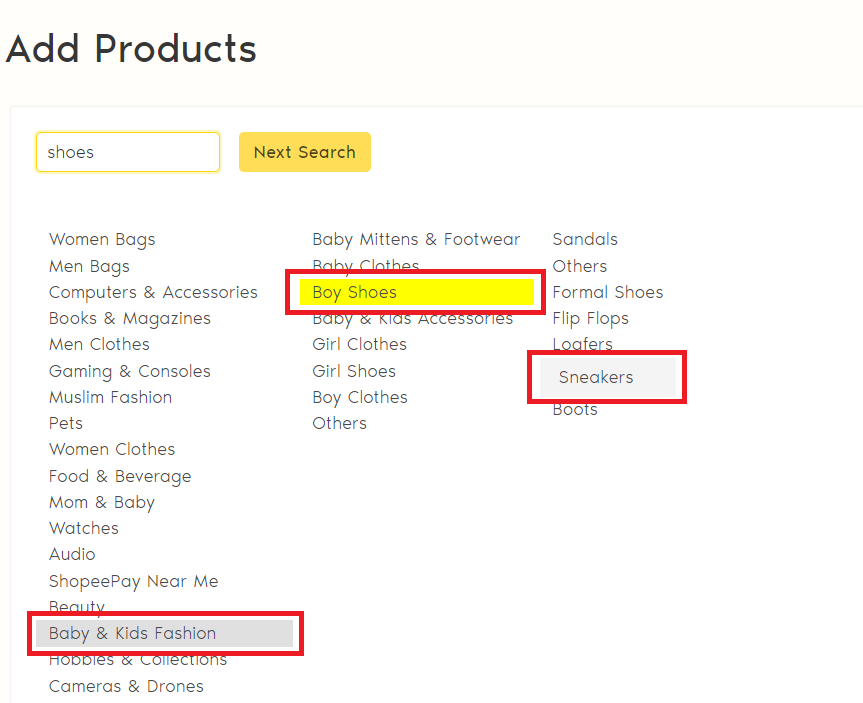Pick Flip Flops option
The height and width of the screenshot is (703, 863).
(x=591, y=318)
